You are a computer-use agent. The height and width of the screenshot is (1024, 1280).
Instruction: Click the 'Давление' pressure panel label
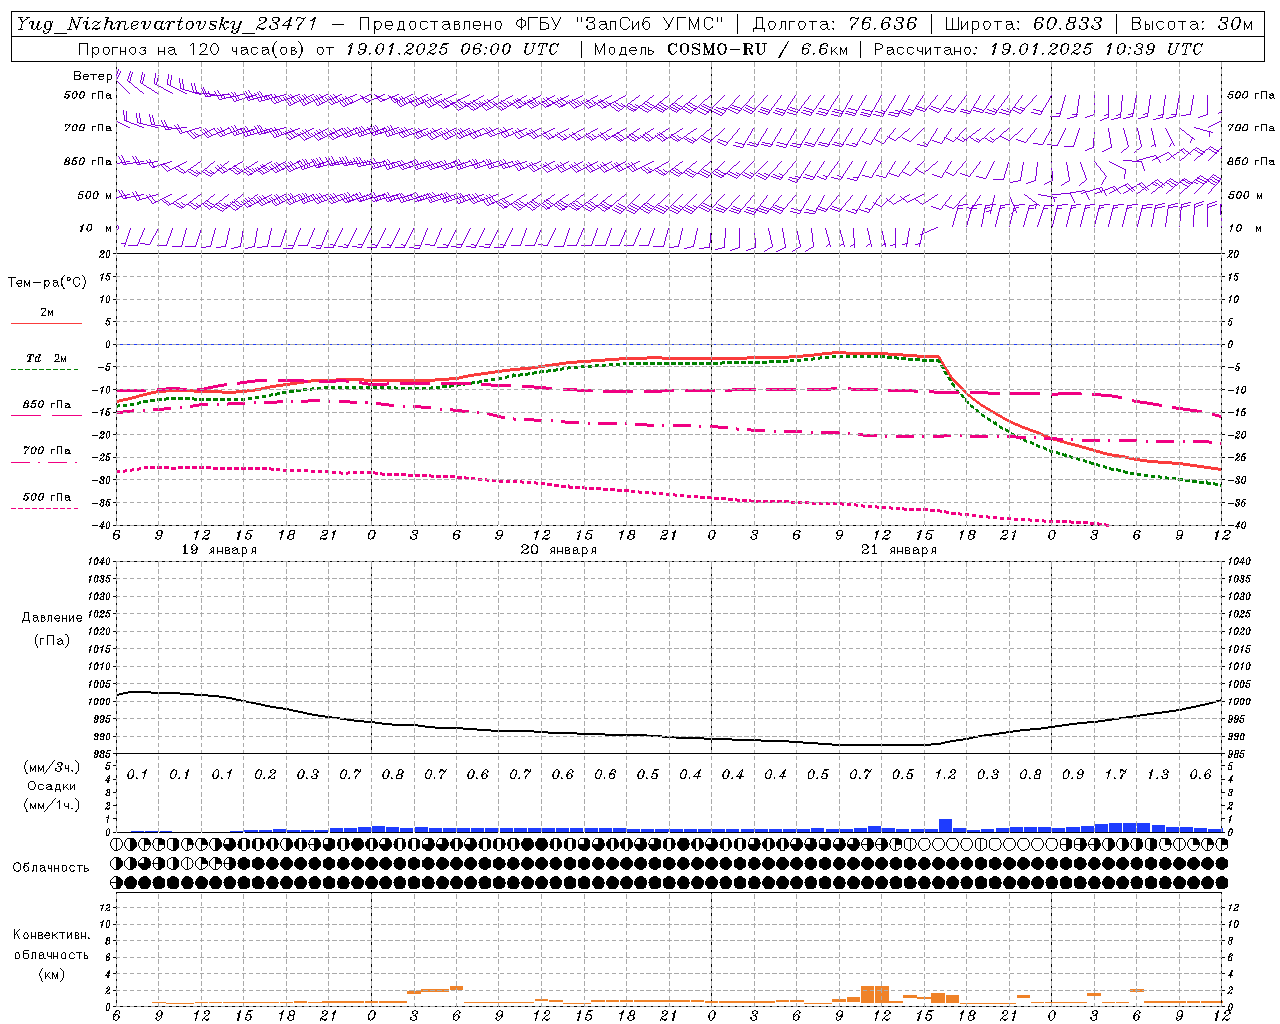(52, 618)
